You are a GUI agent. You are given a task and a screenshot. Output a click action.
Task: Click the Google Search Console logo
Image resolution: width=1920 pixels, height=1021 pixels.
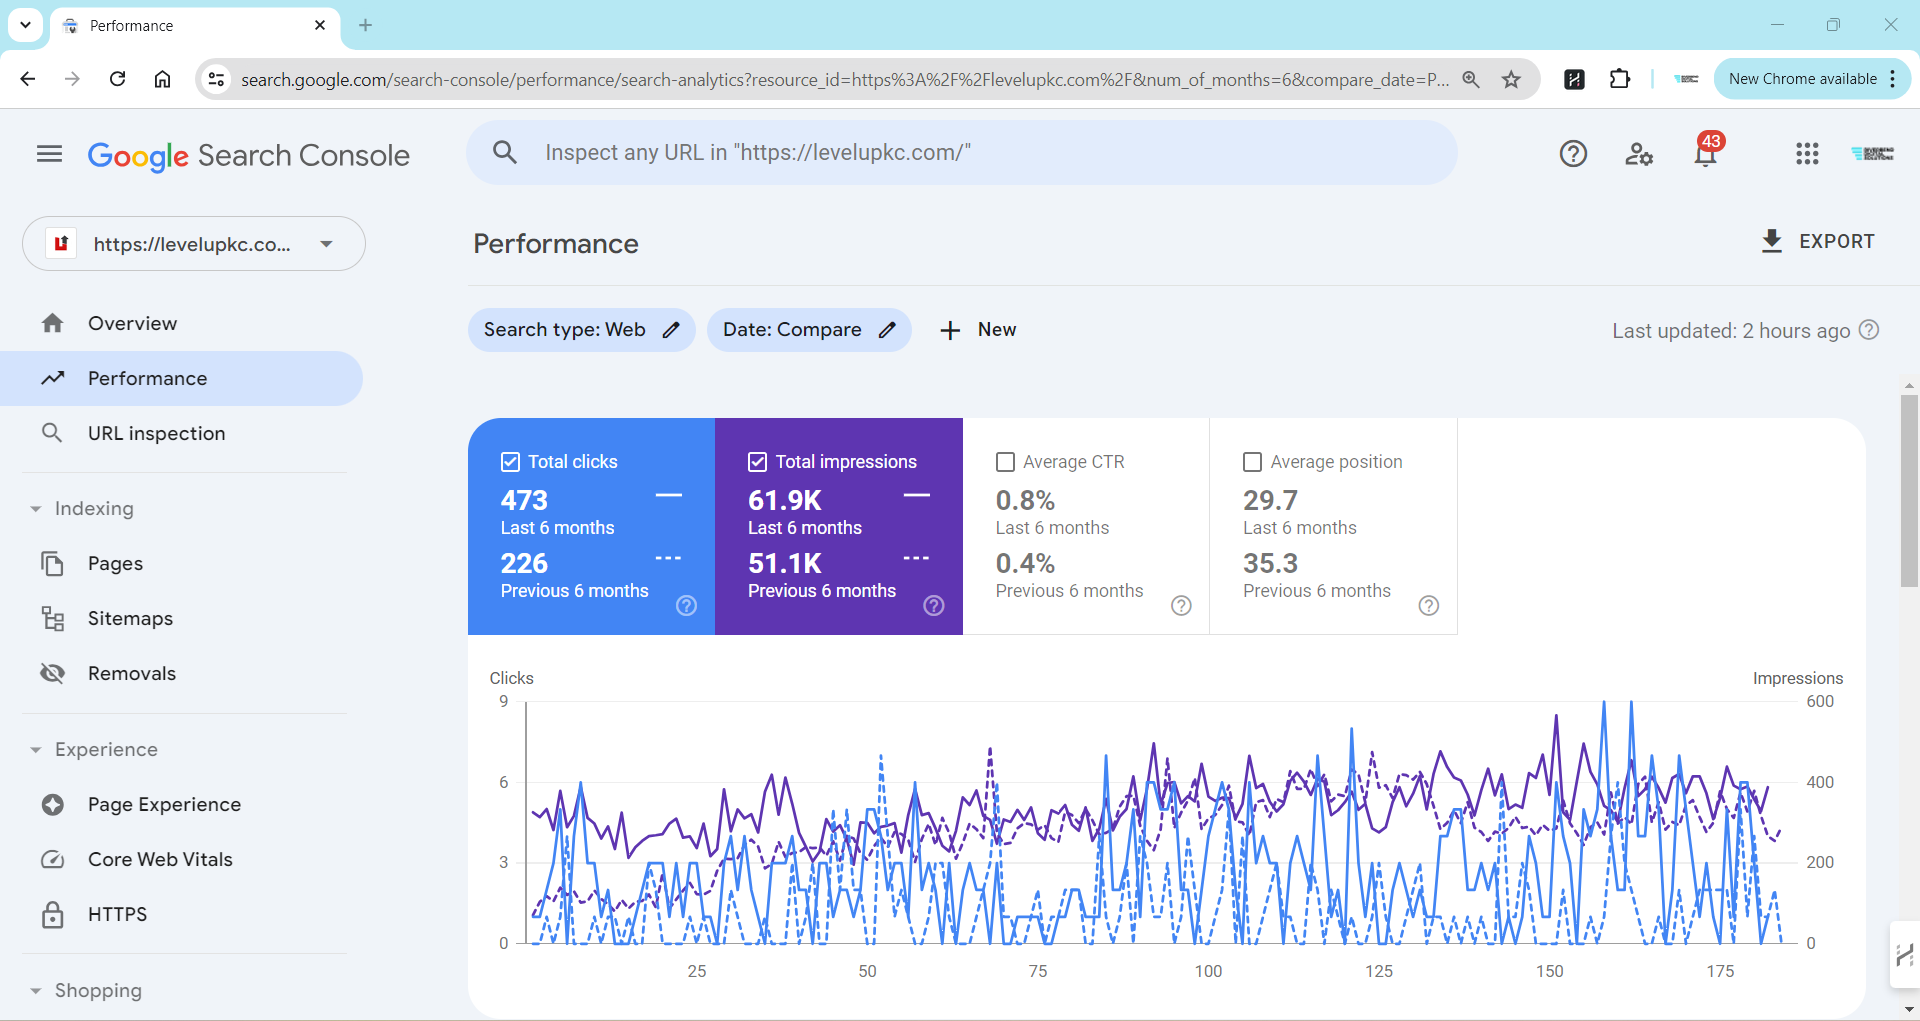[248, 156]
